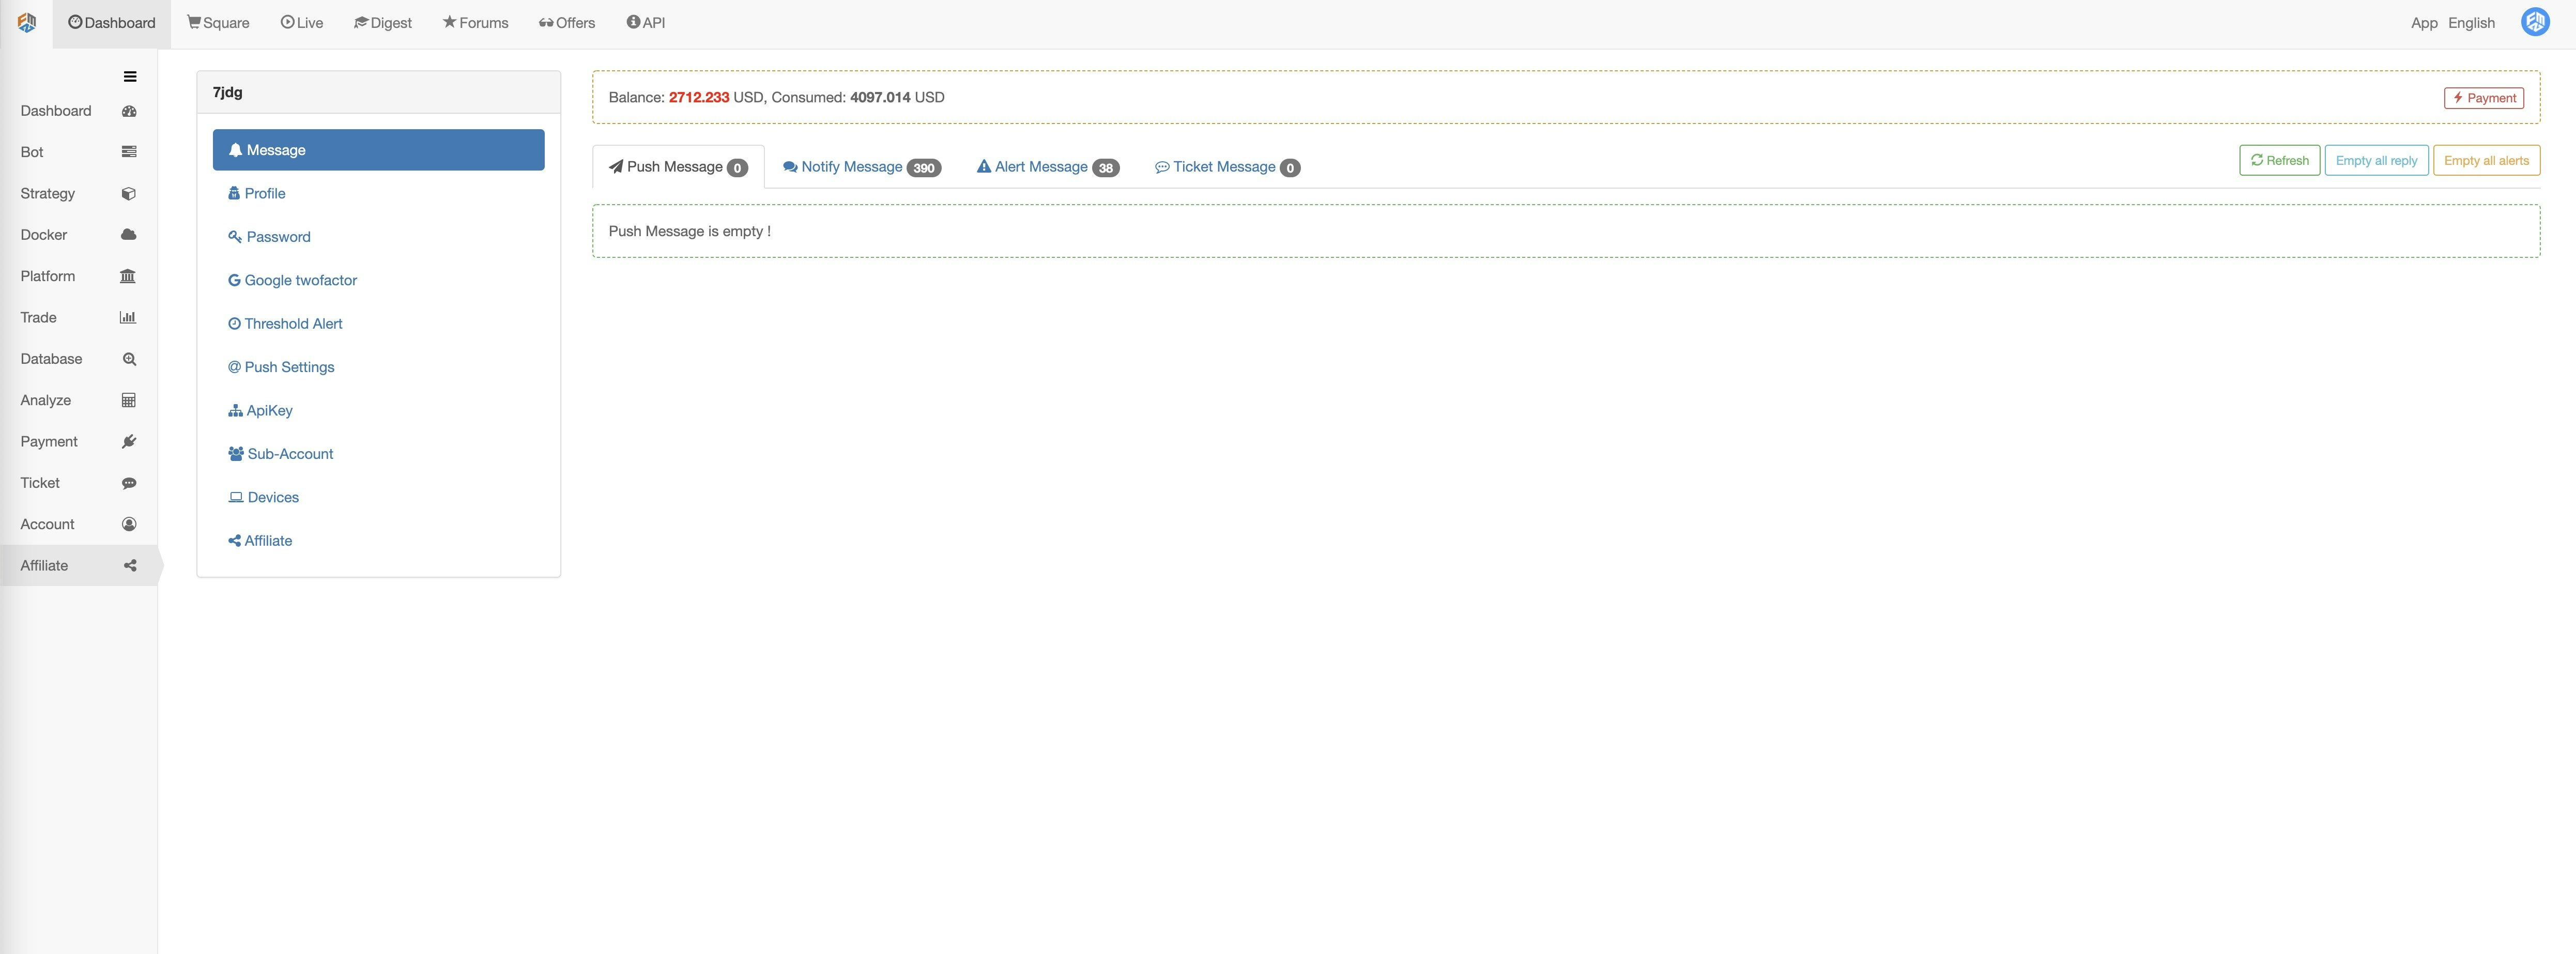Click the key icon beside Password
The height and width of the screenshot is (954, 2576).
pyautogui.click(x=235, y=237)
